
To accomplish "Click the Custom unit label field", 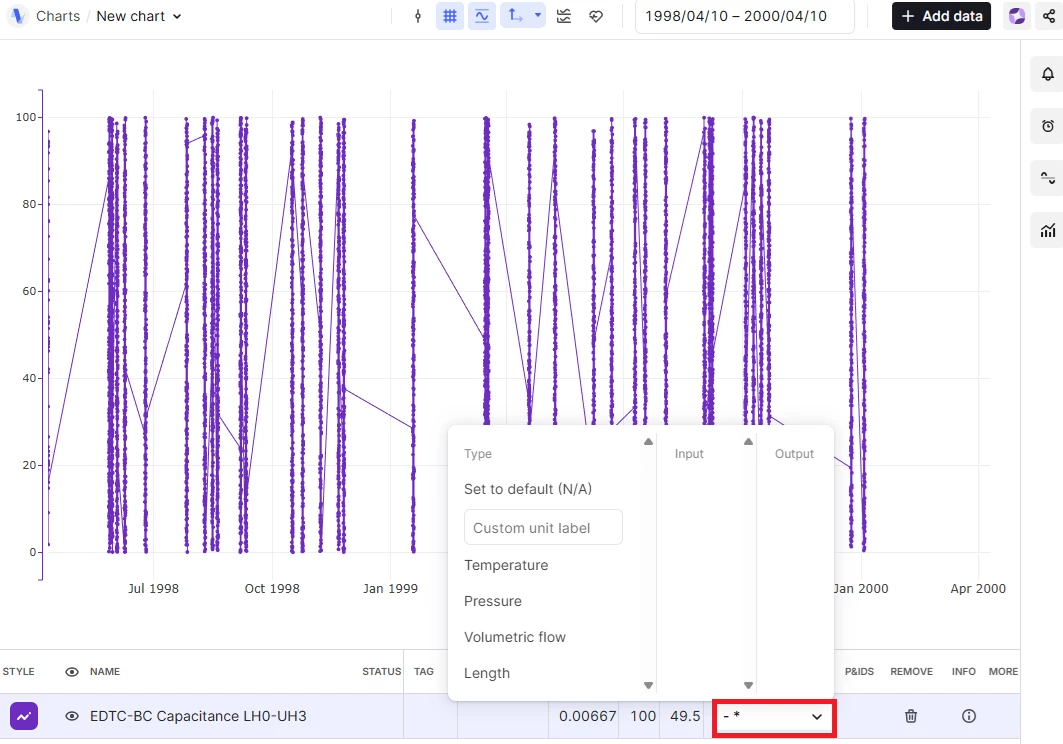I will (543, 528).
